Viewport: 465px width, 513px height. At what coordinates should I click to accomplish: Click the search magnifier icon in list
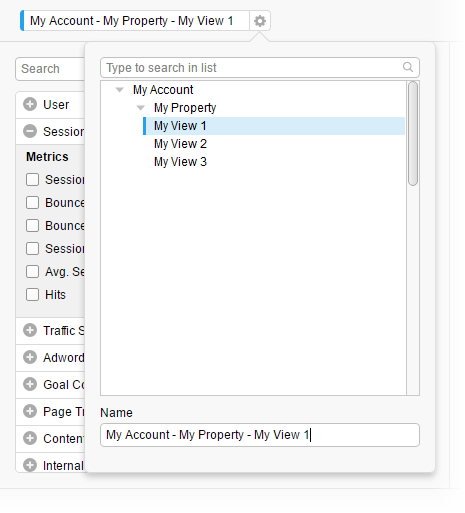[408, 67]
